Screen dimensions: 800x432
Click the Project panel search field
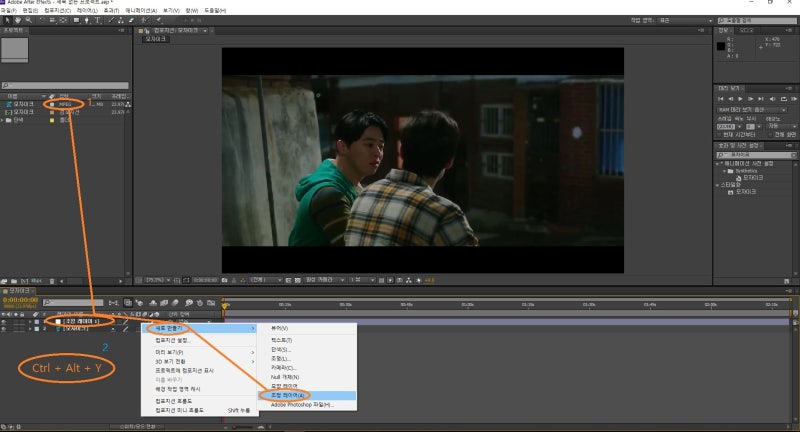65,86
